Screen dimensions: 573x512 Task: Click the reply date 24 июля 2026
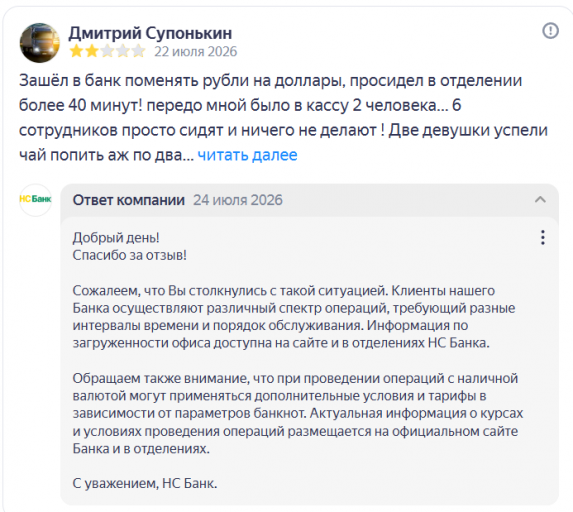[238, 200]
